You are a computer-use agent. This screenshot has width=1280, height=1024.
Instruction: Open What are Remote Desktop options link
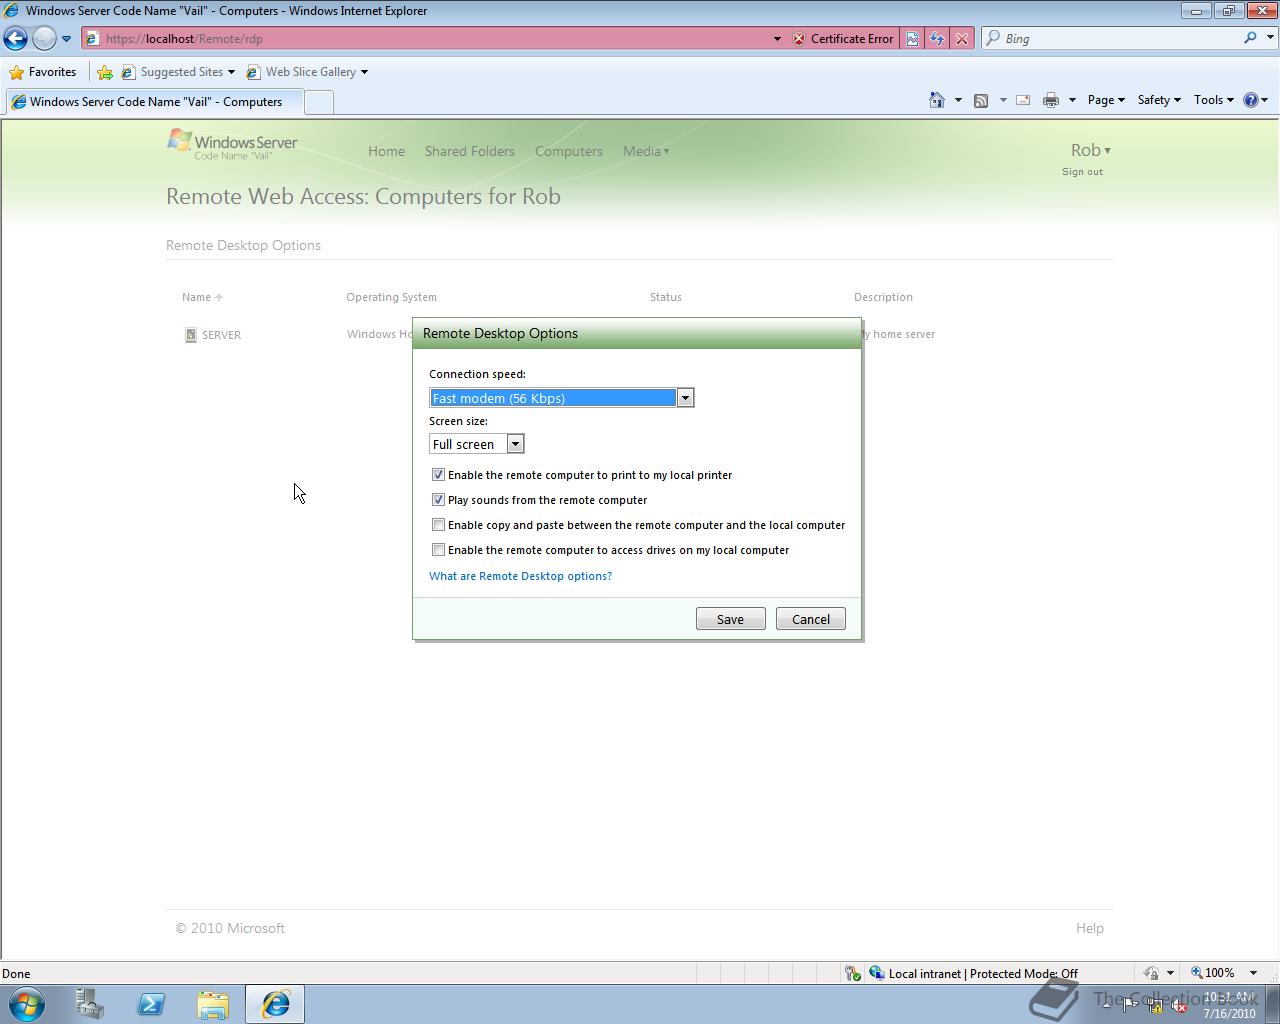point(520,576)
